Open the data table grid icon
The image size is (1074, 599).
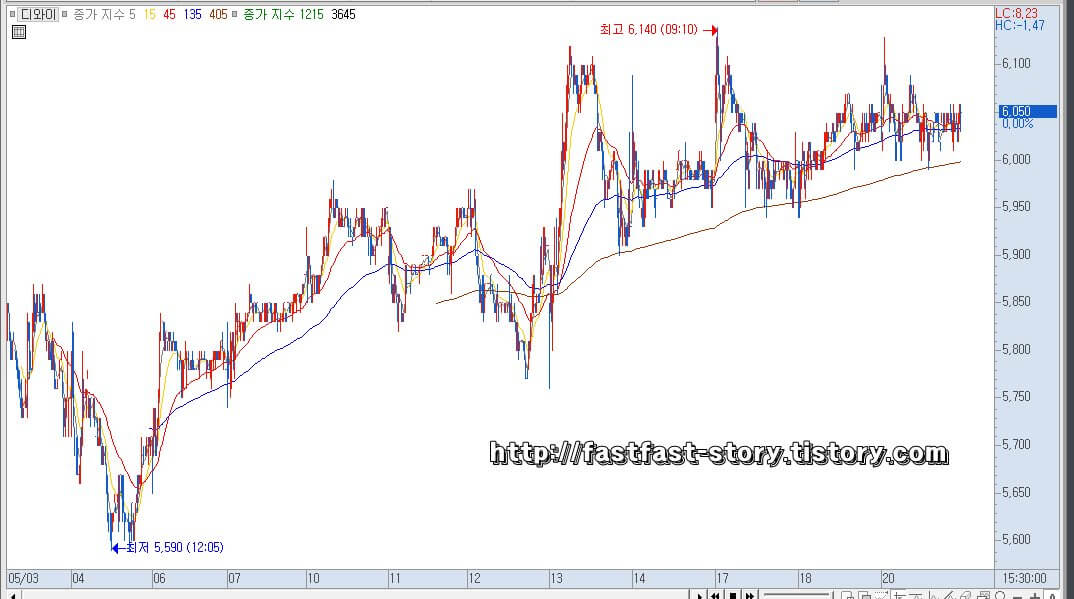[19, 32]
